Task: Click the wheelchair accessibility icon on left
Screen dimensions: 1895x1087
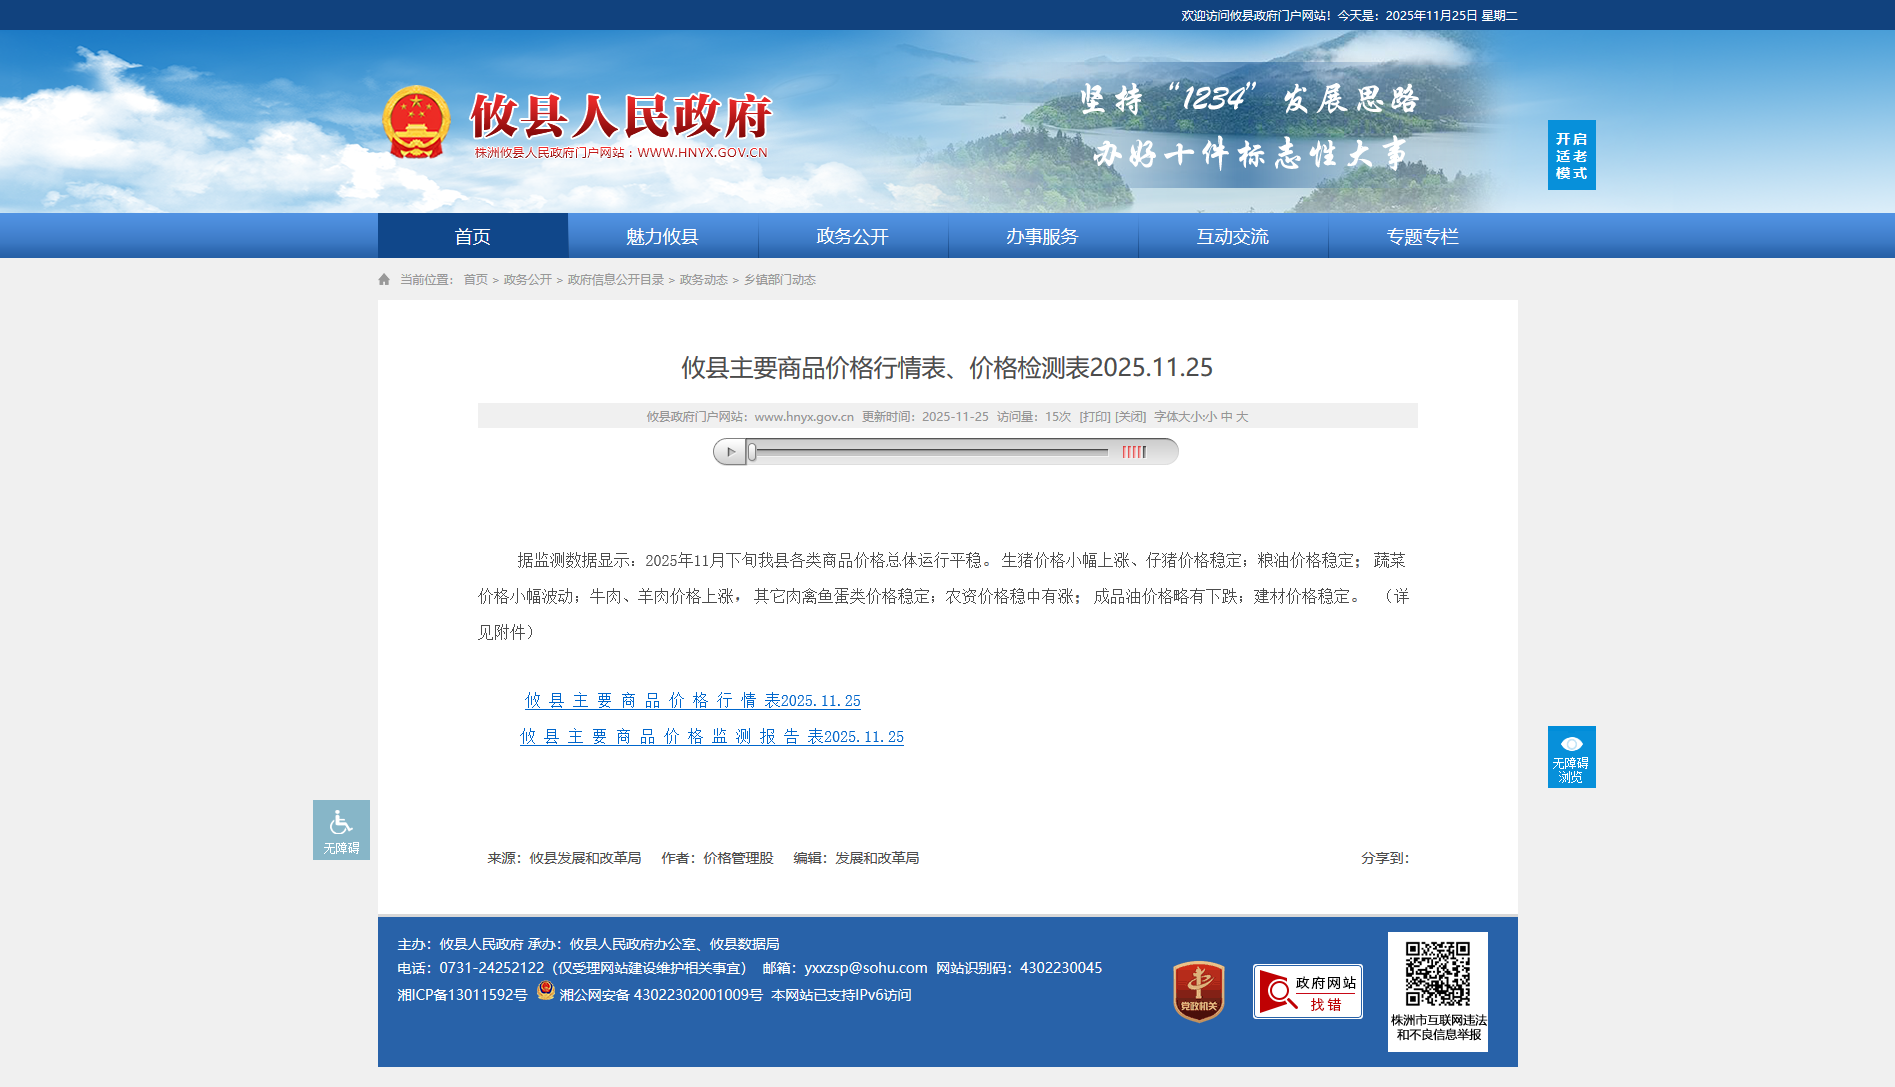Action: (341, 829)
